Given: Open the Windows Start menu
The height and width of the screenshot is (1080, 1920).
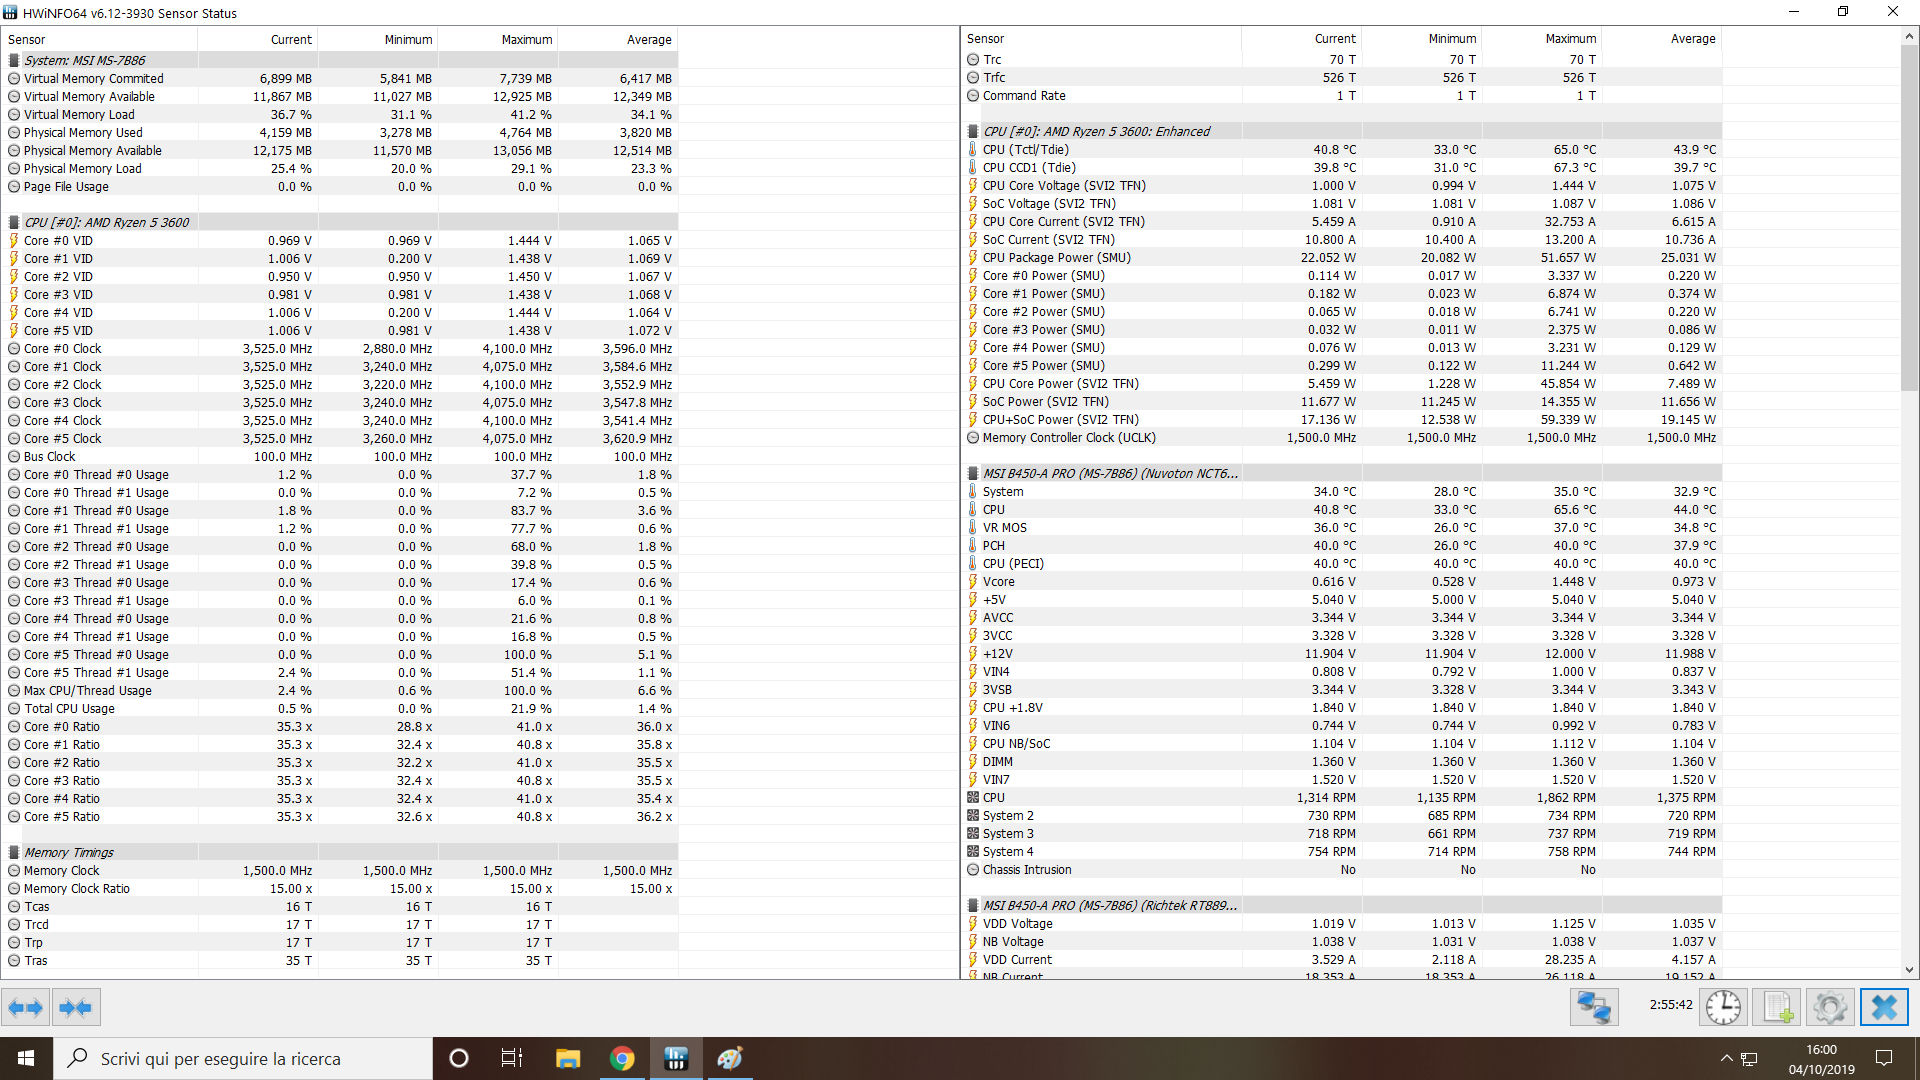Looking at the screenshot, I should click(x=26, y=1058).
